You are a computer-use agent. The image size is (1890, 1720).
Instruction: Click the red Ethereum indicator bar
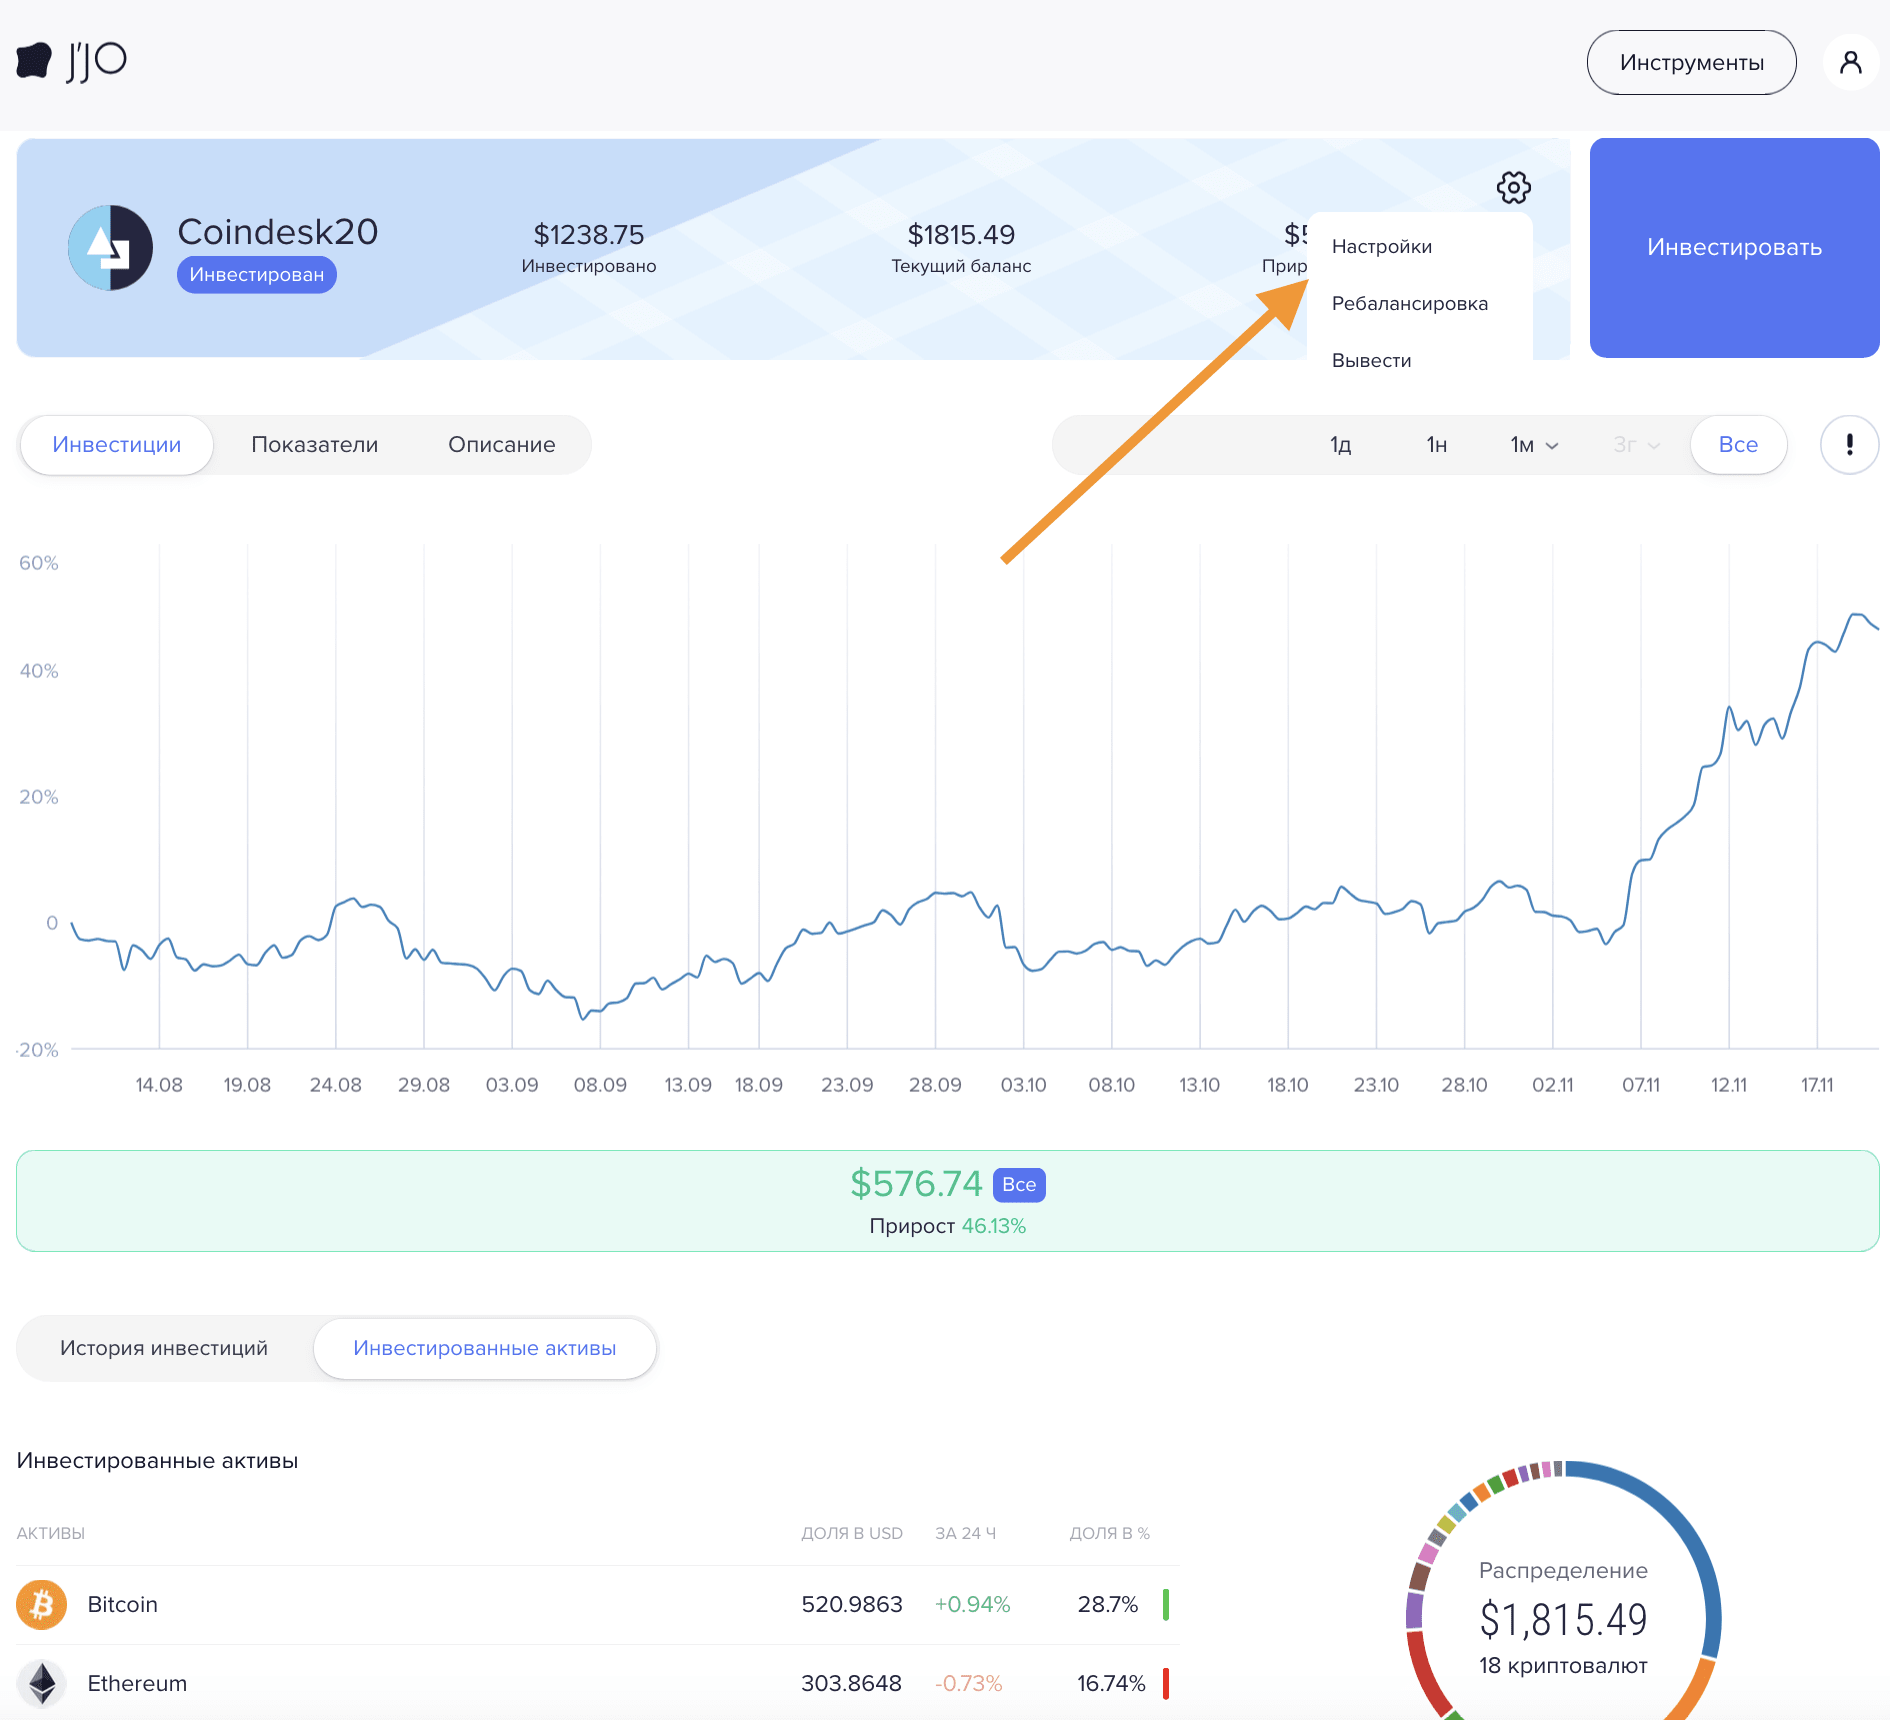click(1166, 1683)
